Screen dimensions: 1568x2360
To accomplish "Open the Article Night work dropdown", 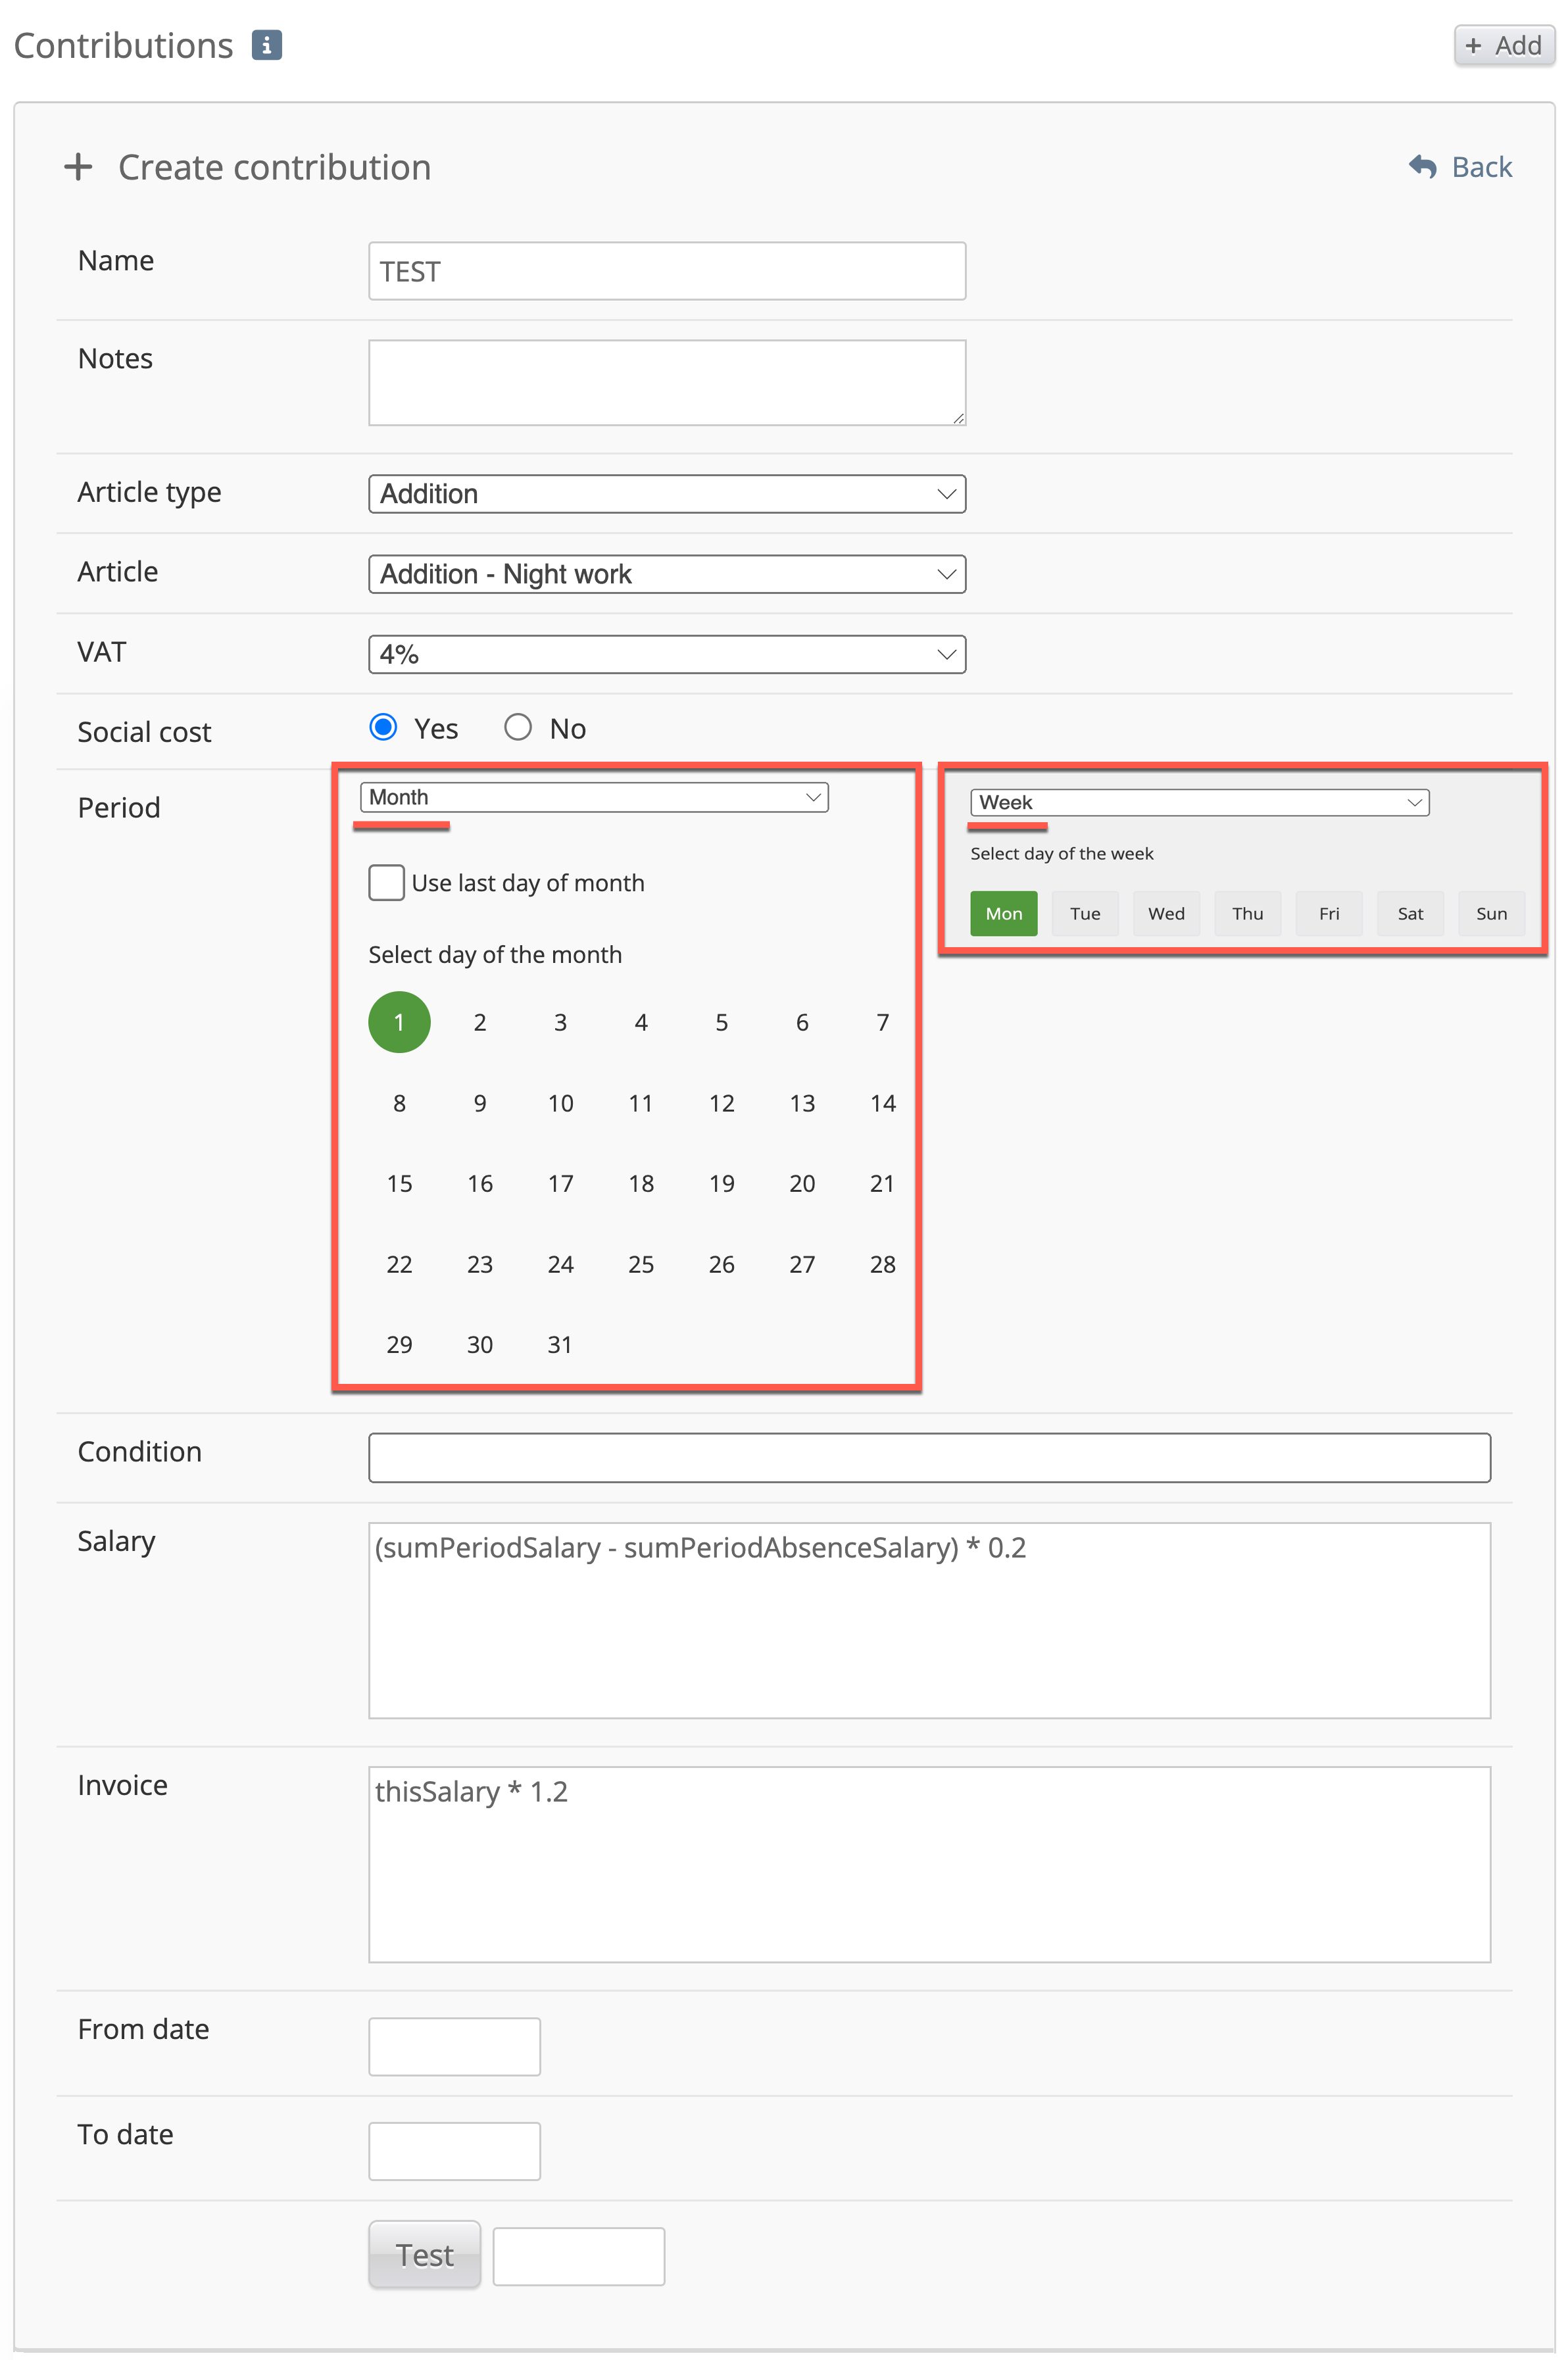I will [x=666, y=574].
